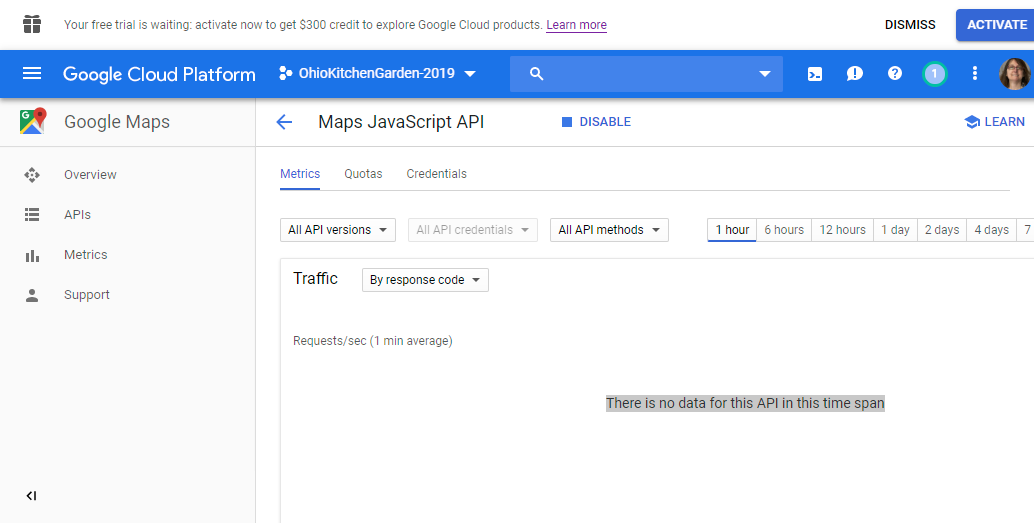Click the Google Maps logo icon
Image resolution: width=1034 pixels, height=523 pixels.
tap(32, 121)
